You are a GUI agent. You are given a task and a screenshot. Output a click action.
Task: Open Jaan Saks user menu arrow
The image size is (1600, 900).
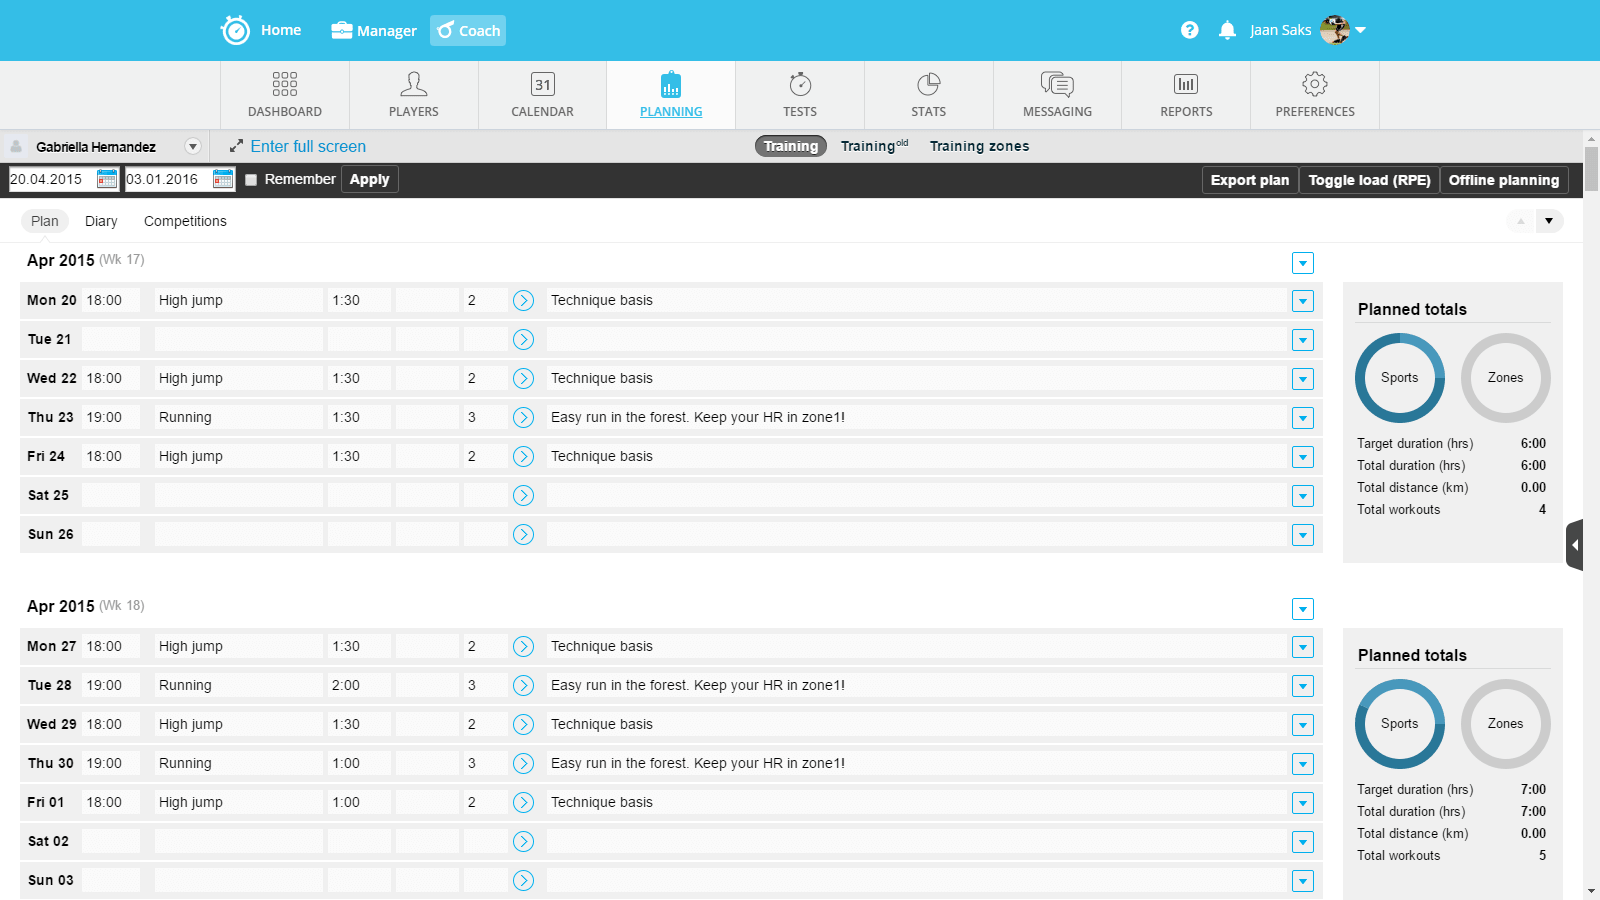point(1361,30)
